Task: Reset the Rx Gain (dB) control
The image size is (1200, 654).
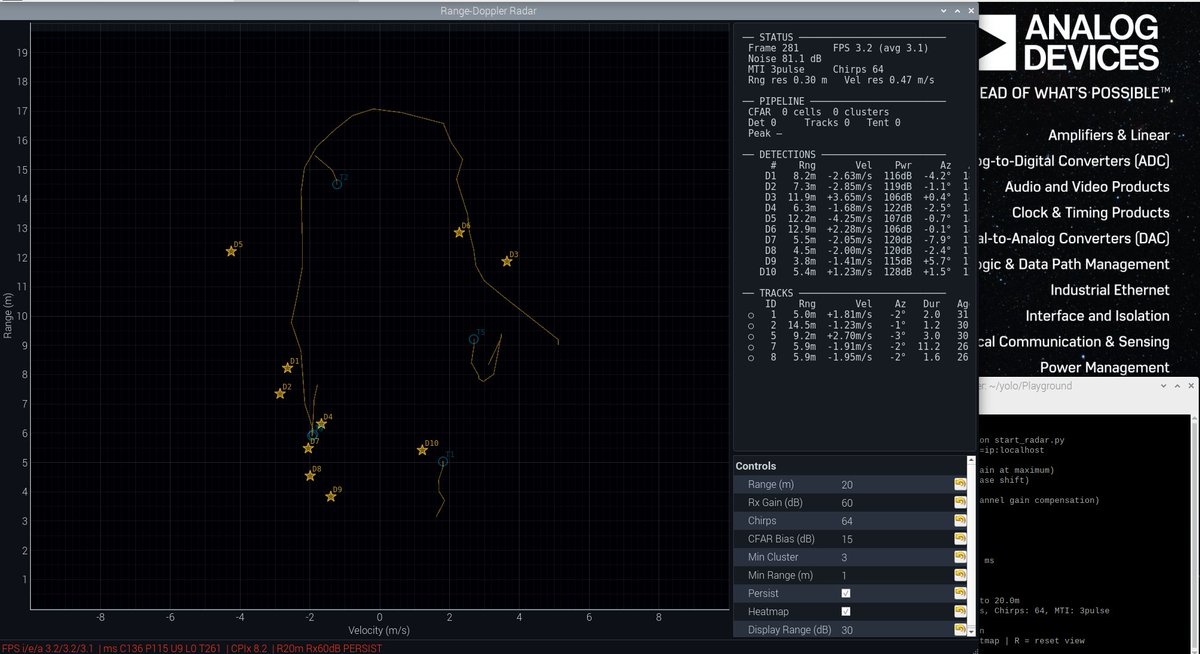Action: [x=960, y=502]
